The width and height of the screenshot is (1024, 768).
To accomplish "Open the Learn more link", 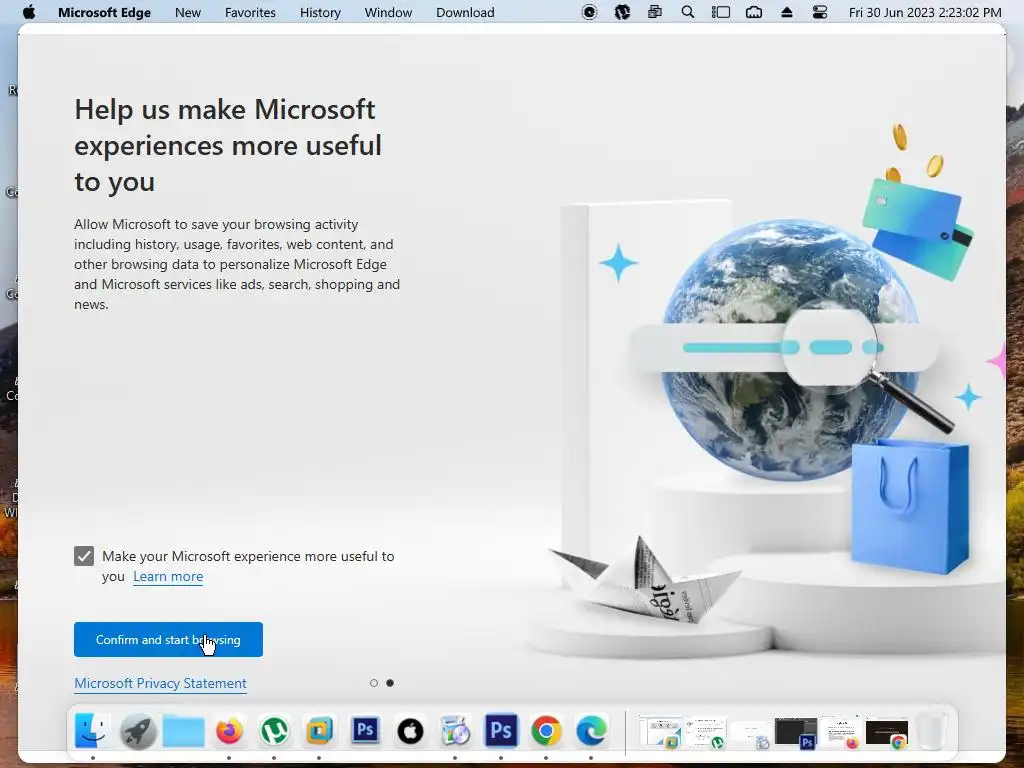I will point(168,577).
